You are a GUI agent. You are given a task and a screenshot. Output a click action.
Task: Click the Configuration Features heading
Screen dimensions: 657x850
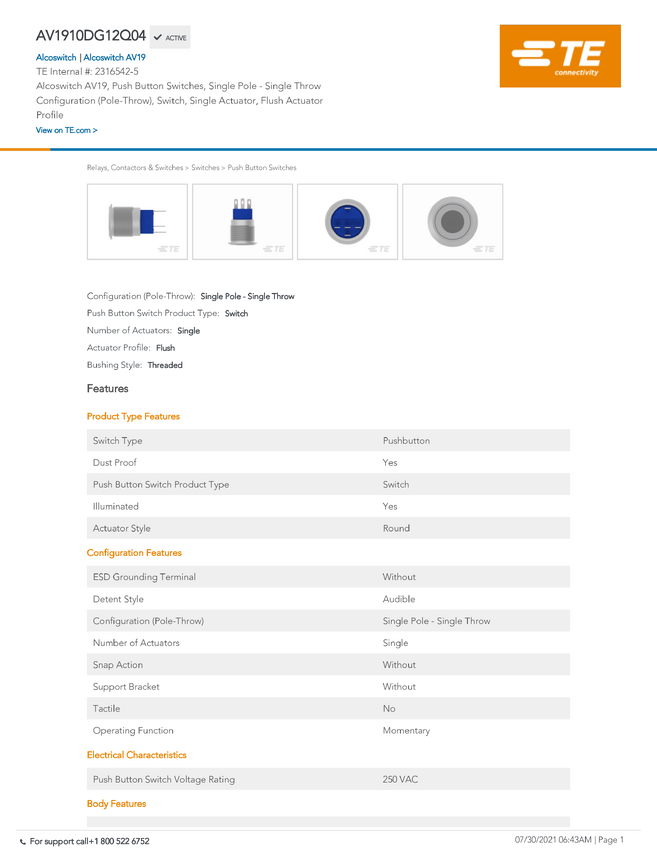(x=134, y=552)
